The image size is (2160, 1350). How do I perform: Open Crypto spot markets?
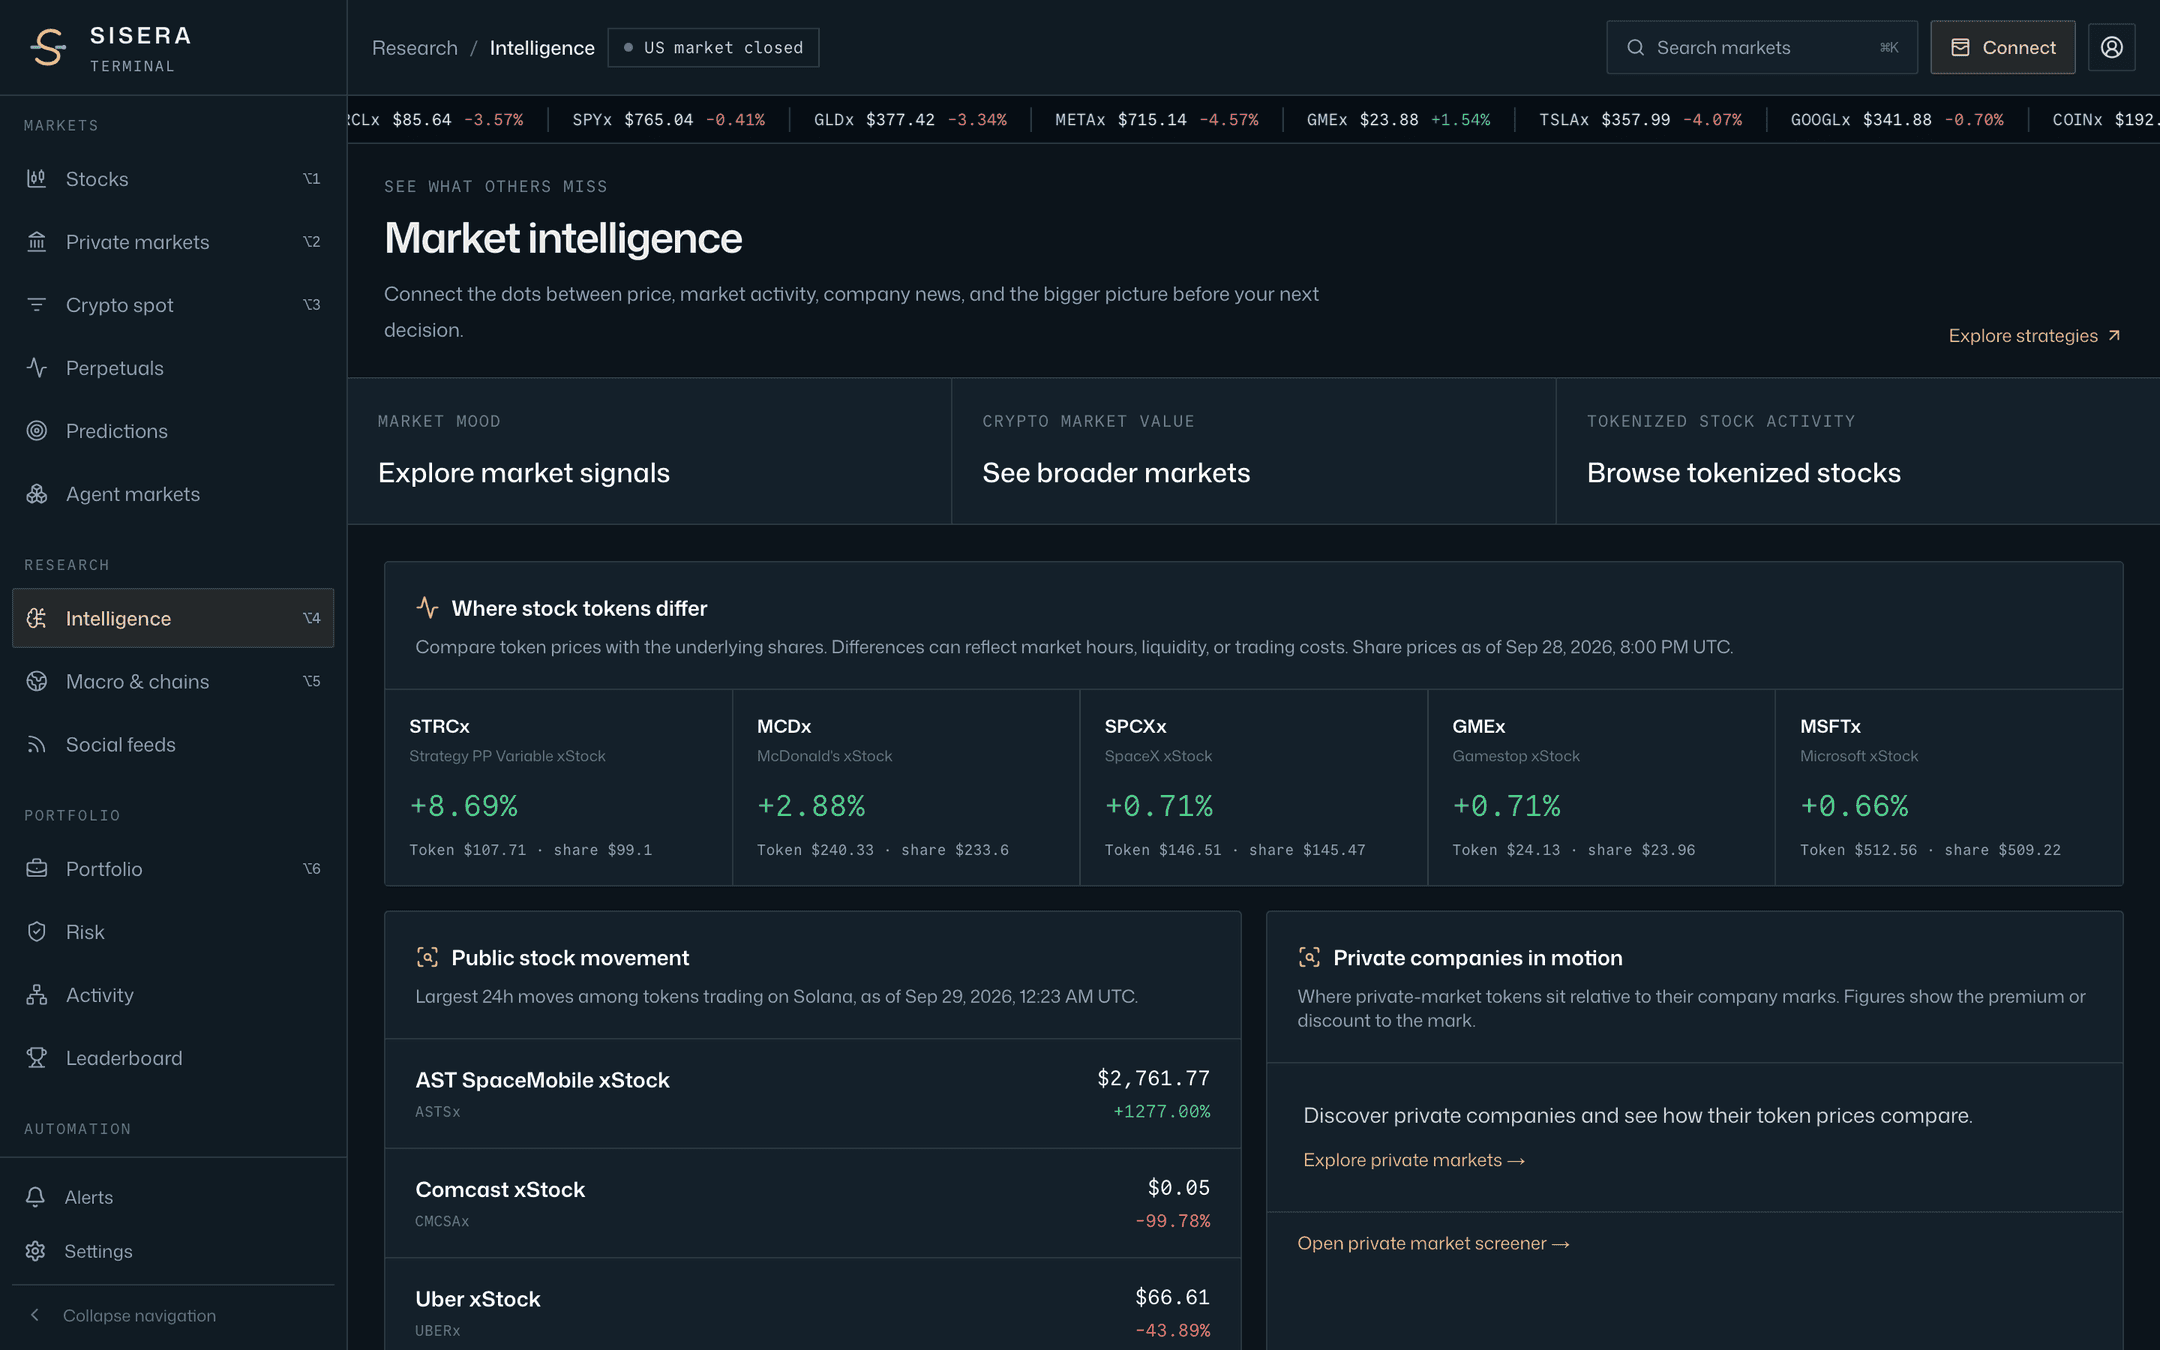[173, 305]
